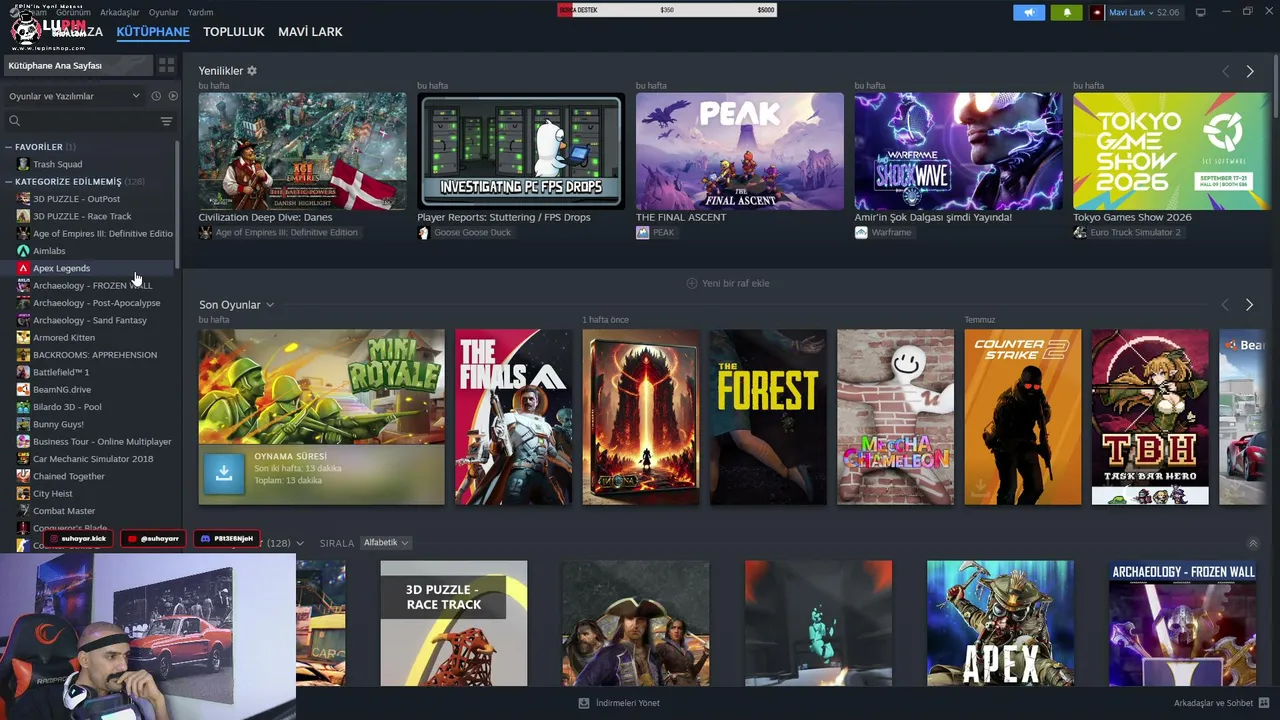
Task: Switch to the KÜTÜPHANE tab
Action: pos(153,32)
